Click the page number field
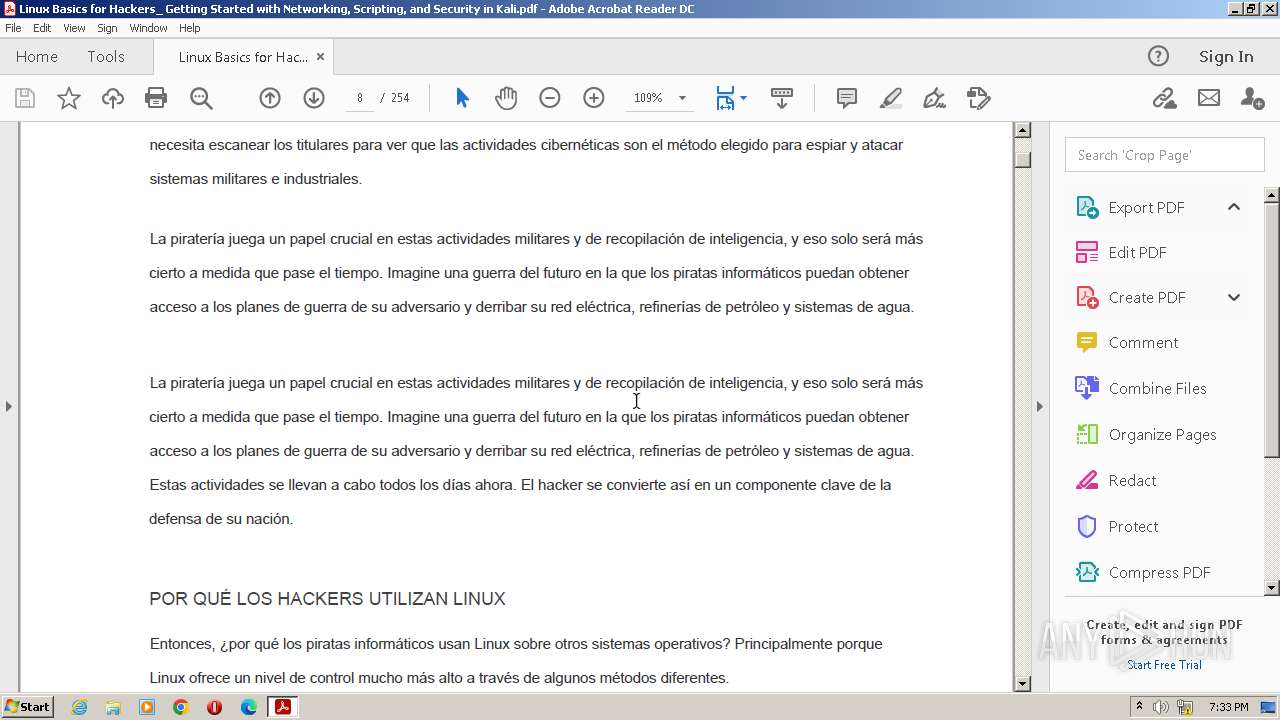The image size is (1280, 720). click(360, 98)
